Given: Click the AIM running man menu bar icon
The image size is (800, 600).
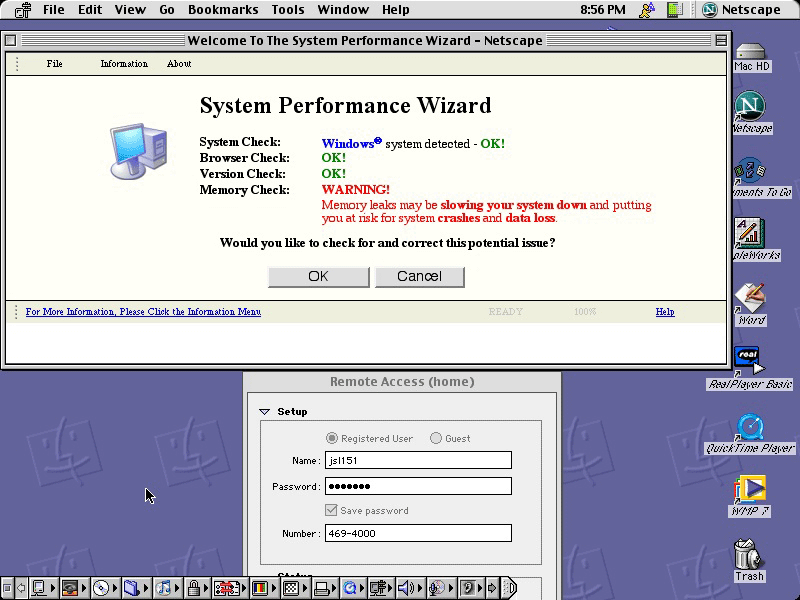Looking at the screenshot, I should pyautogui.click(x=646, y=10).
